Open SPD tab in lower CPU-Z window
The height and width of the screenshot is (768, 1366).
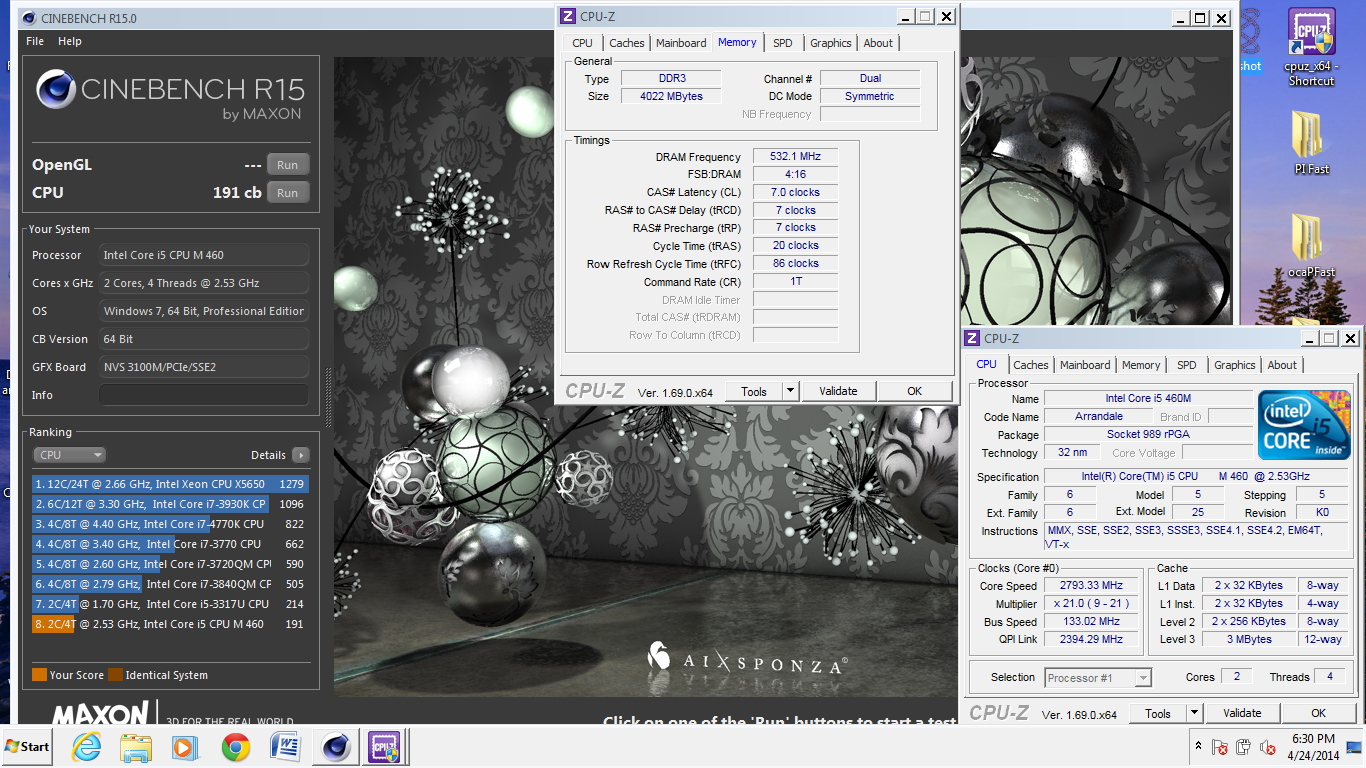point(1187,365)
